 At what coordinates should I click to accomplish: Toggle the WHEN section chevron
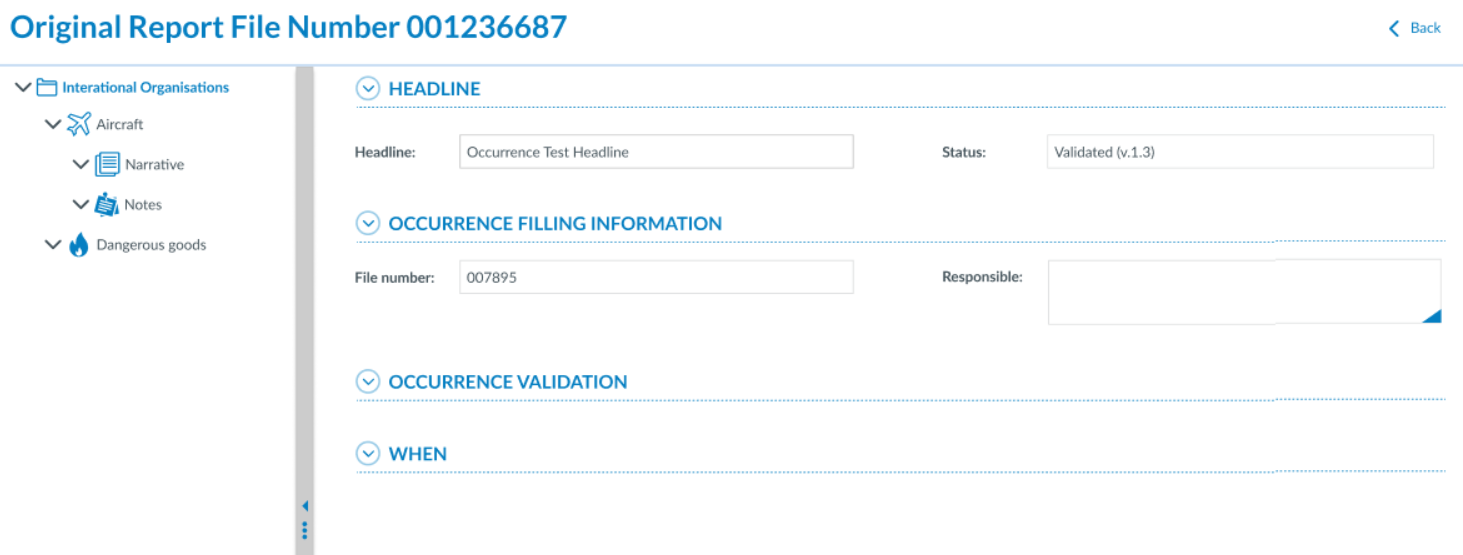click(368, 453)
